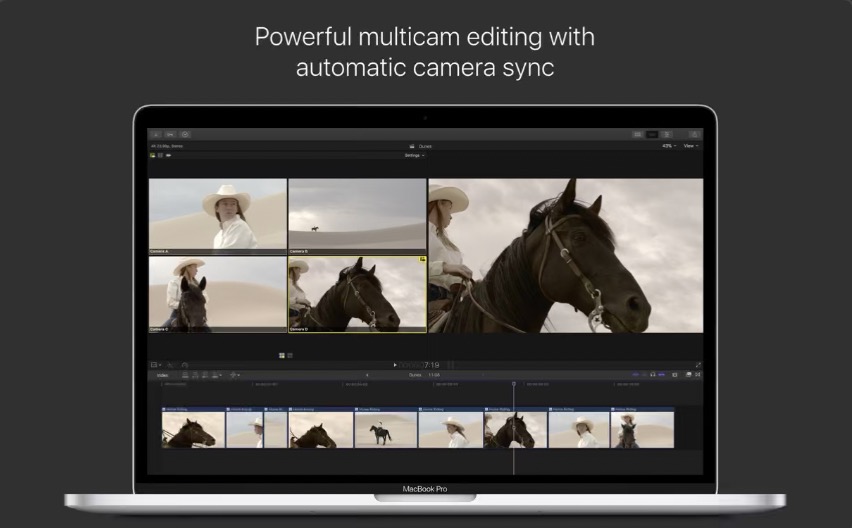
Task: Click the share export icon at top right
Action: point(695,134)
